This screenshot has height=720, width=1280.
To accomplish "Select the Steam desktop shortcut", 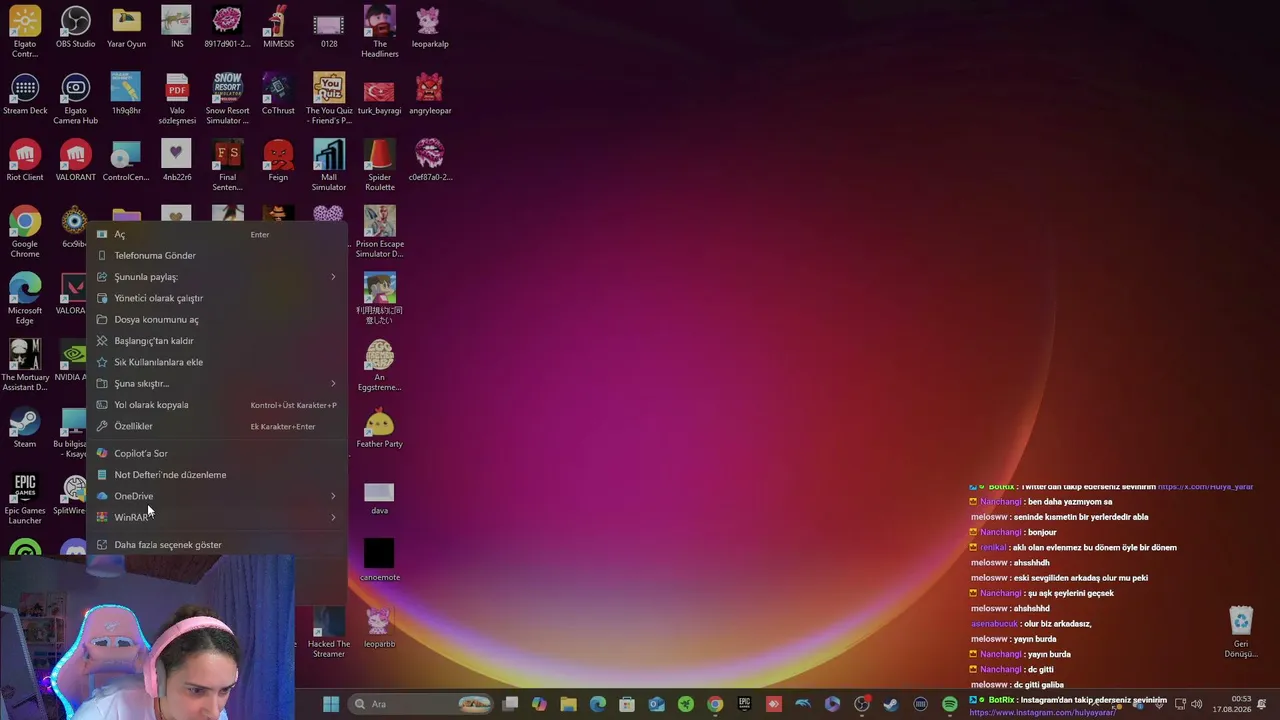I will coord(25,427).
